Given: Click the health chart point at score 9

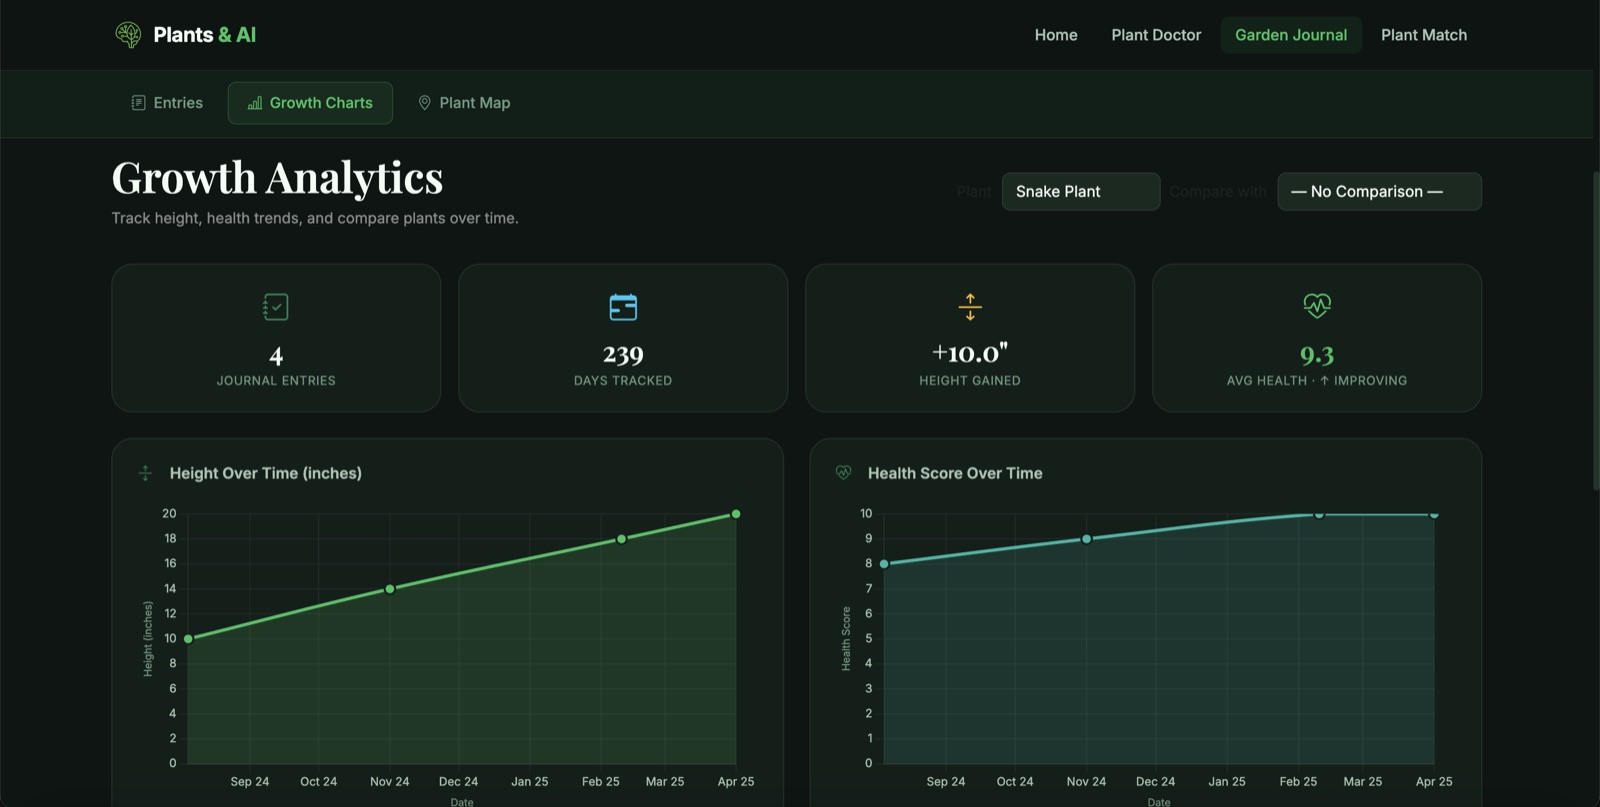Looking at the screenshot, I should pyautogui.click(x=1086, y=539).
